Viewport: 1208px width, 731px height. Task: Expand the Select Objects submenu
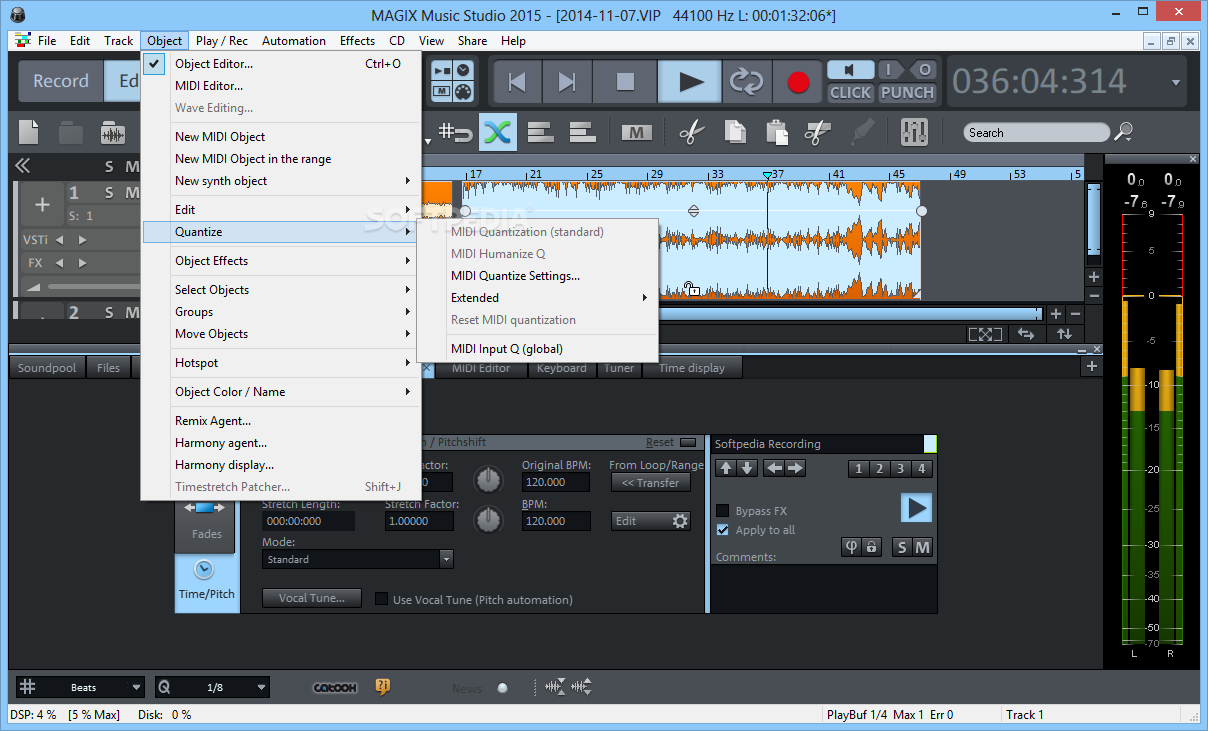280,289
